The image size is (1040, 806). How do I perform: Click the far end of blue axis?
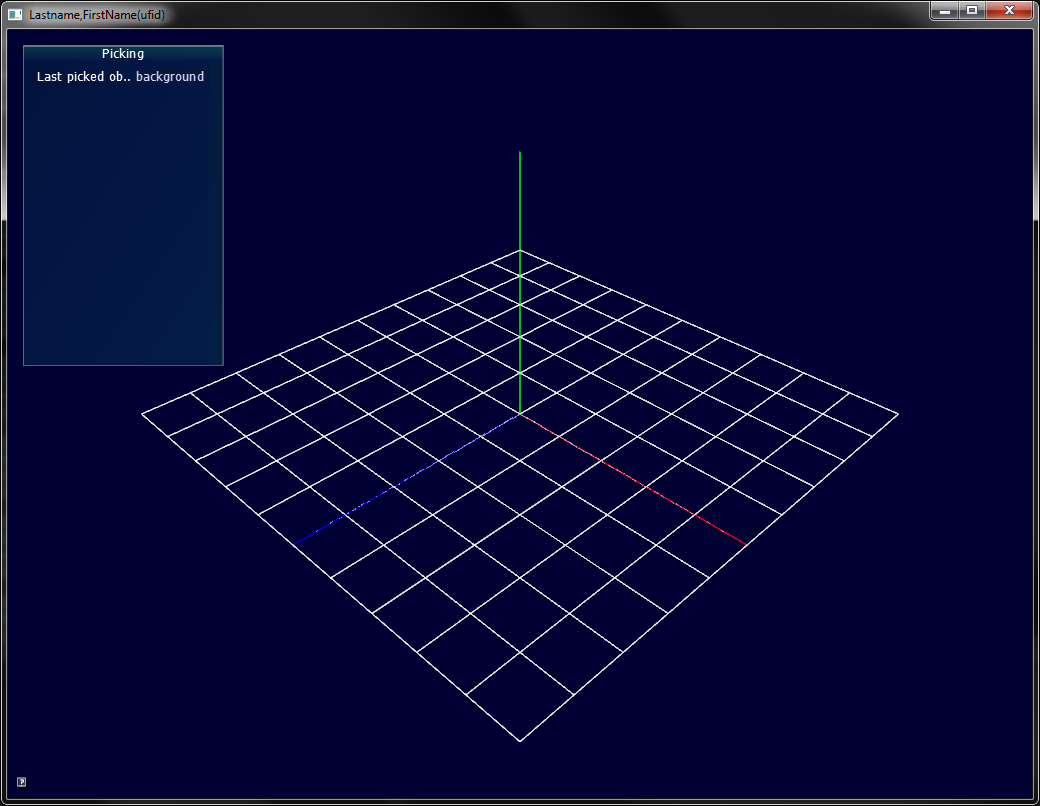(297, 542)
